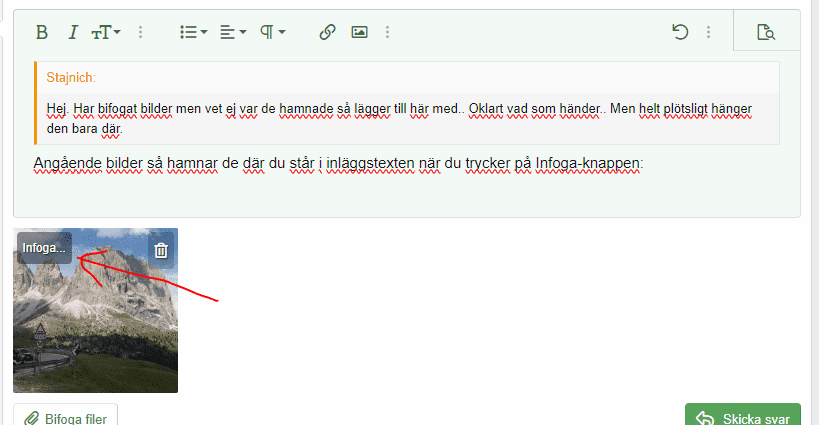Click the Infoga... button on the attached image
Viewport: 819px width, 425px height.
point(44,248)
